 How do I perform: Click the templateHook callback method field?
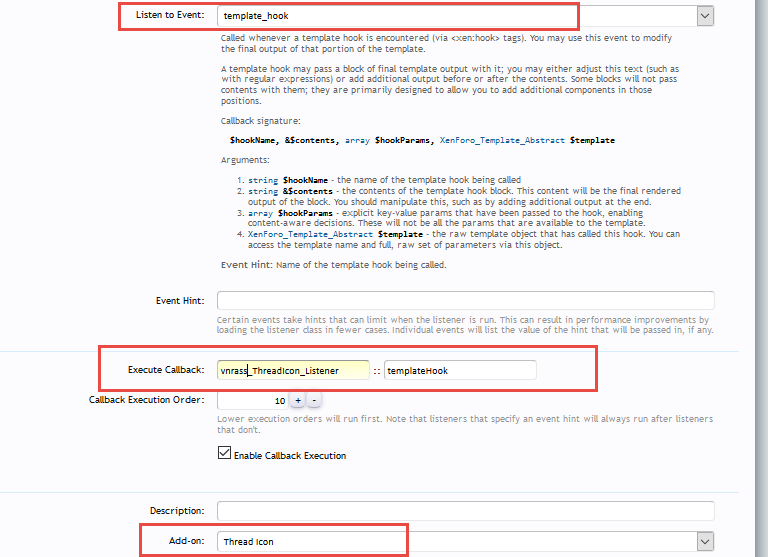(460, 370)
